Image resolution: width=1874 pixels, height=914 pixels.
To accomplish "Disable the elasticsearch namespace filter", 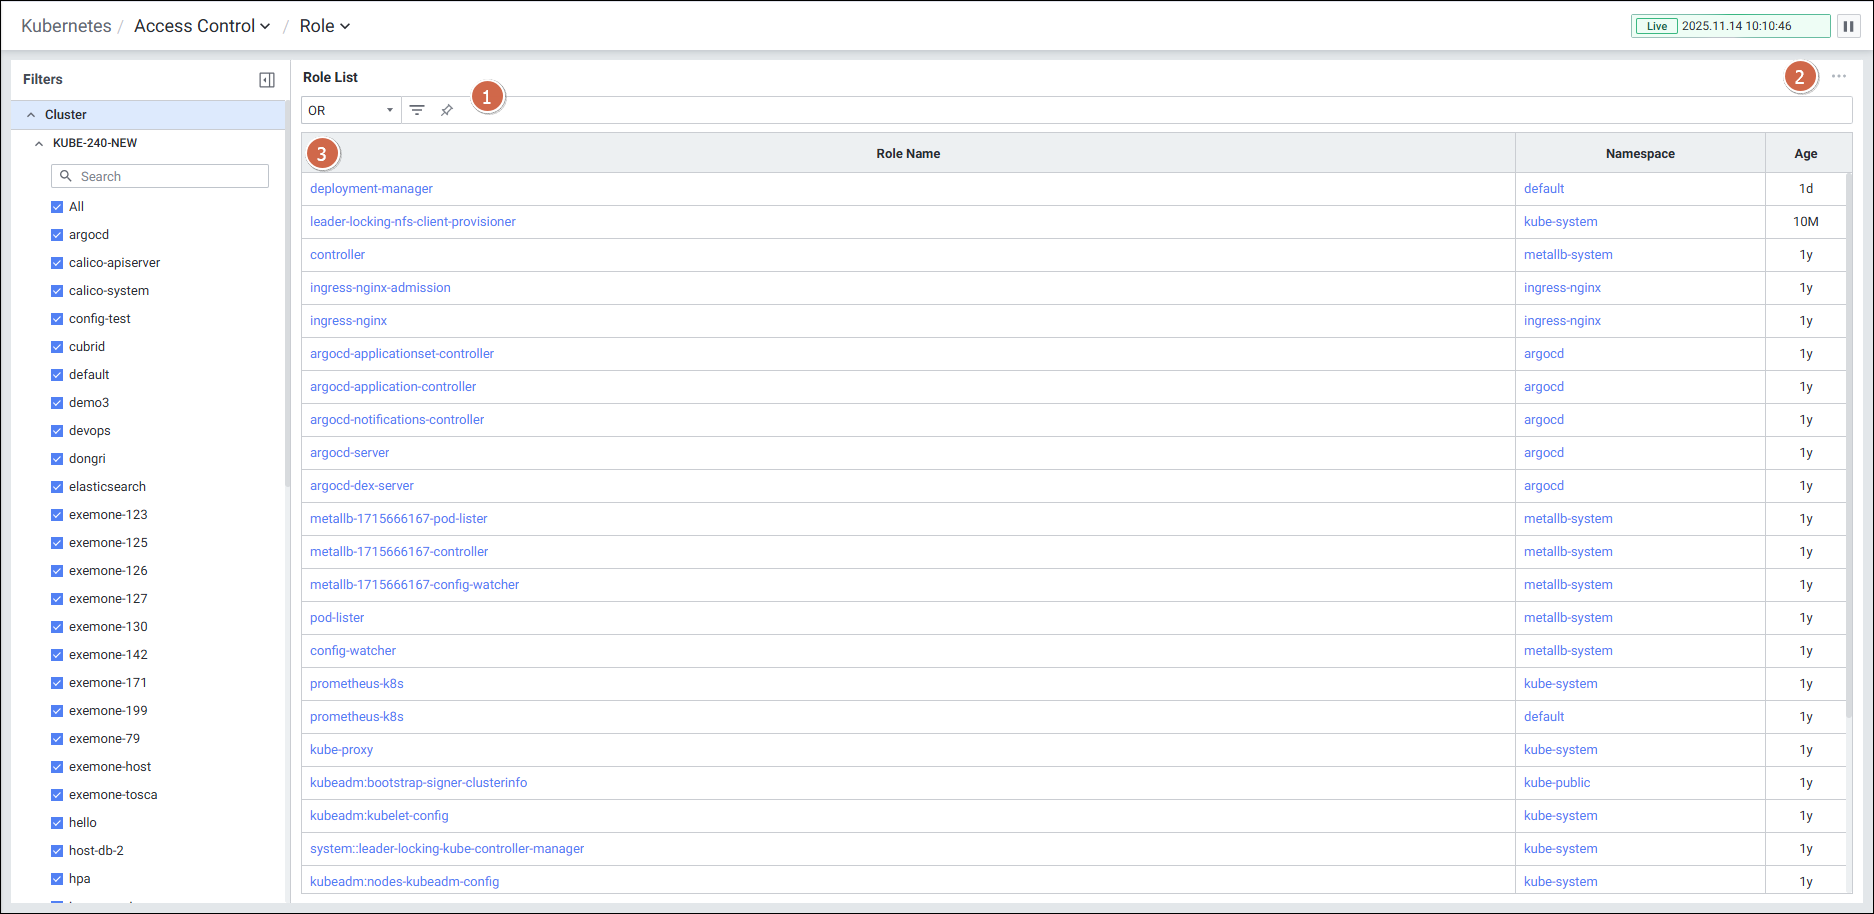I will coord(57,487).
